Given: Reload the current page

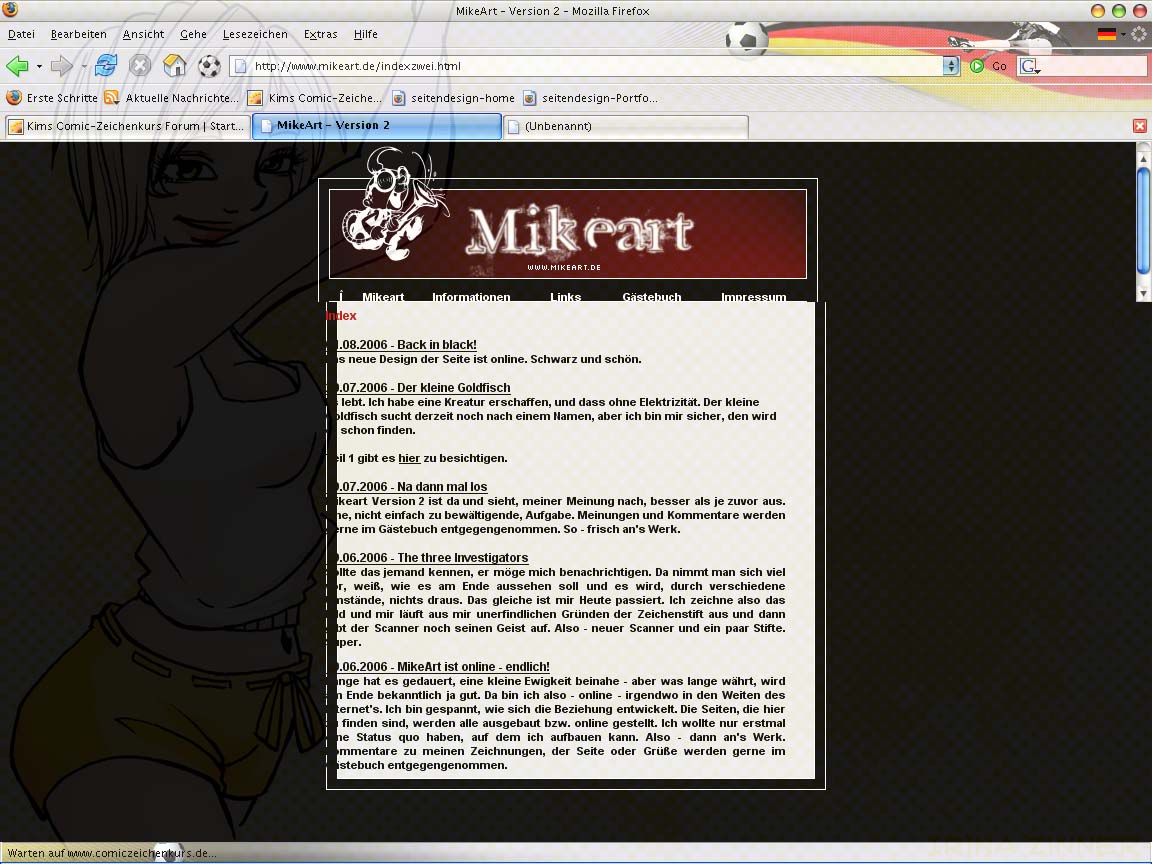Looking at the screenshot, I should [x=106, y=67].
